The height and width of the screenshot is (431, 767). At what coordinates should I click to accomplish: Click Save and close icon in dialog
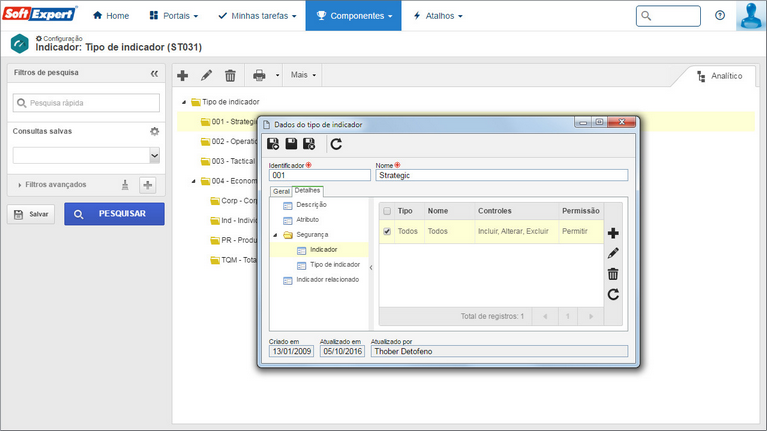(x=309, y=144)
